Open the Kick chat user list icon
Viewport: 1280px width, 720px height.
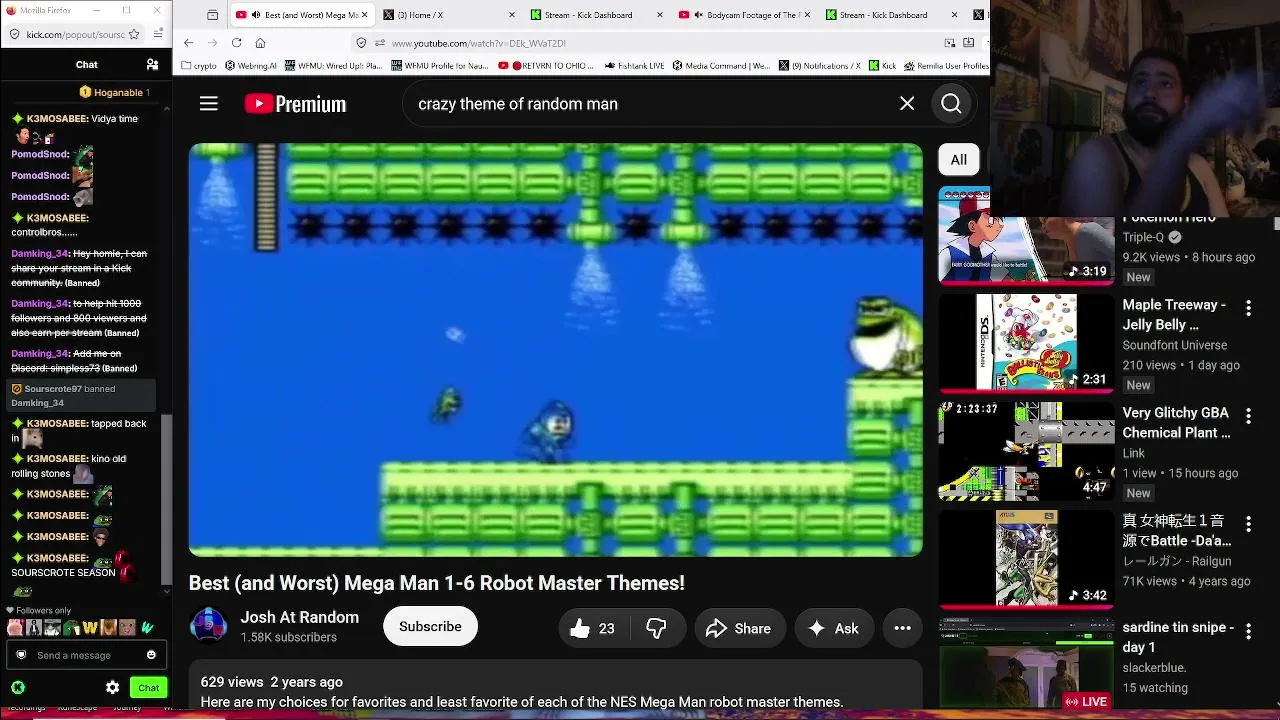point(152,65)
